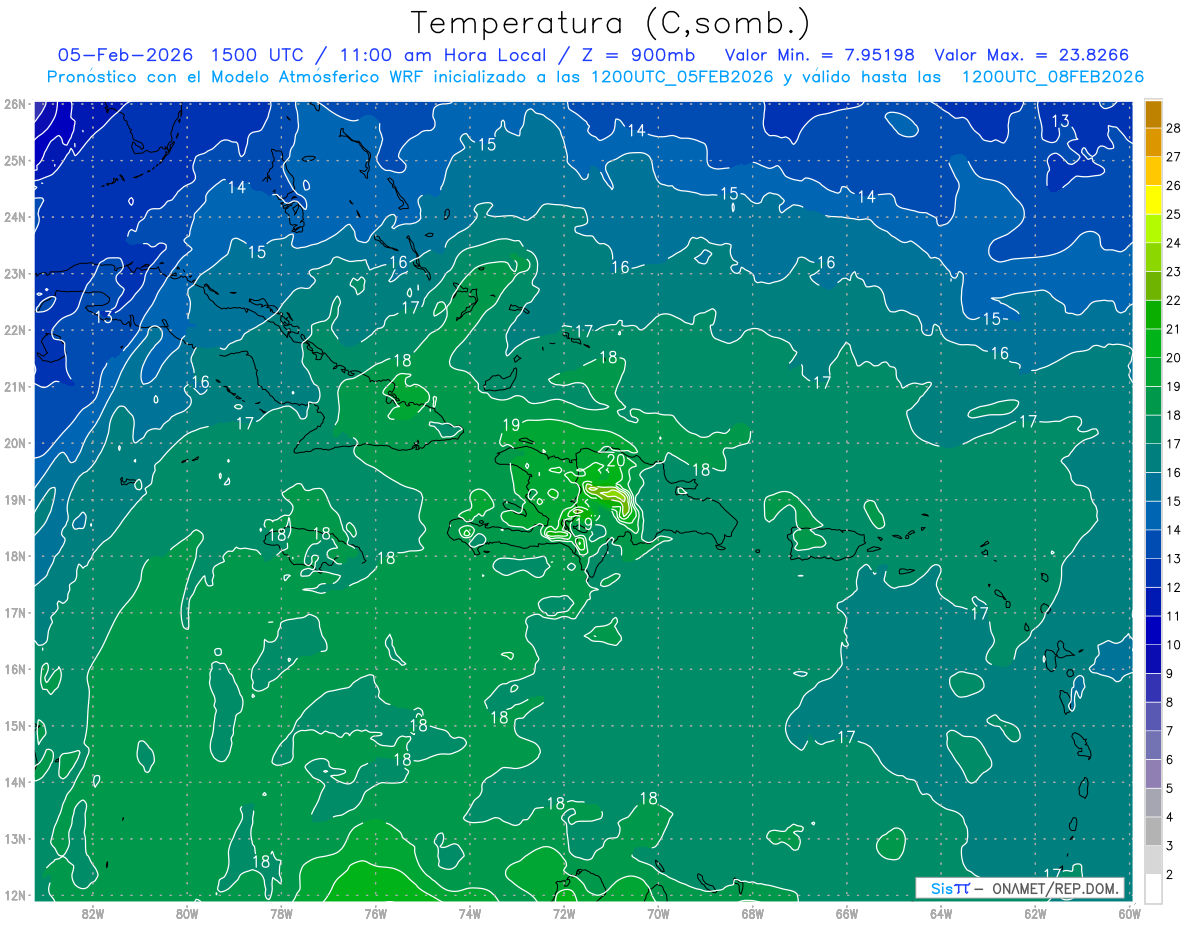The width and height of the screenshot is (1200, 927).
Task: Select the init time "1200UTC_05FEB2026"
Action: (x=682, y=77)
